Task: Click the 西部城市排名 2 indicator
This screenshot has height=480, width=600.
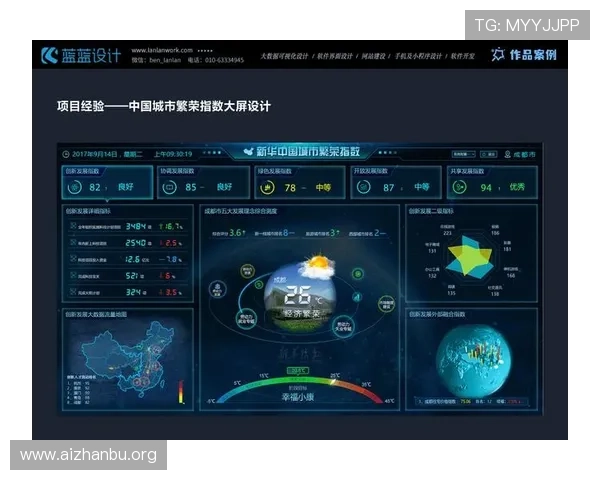Action: click(367, 233)
